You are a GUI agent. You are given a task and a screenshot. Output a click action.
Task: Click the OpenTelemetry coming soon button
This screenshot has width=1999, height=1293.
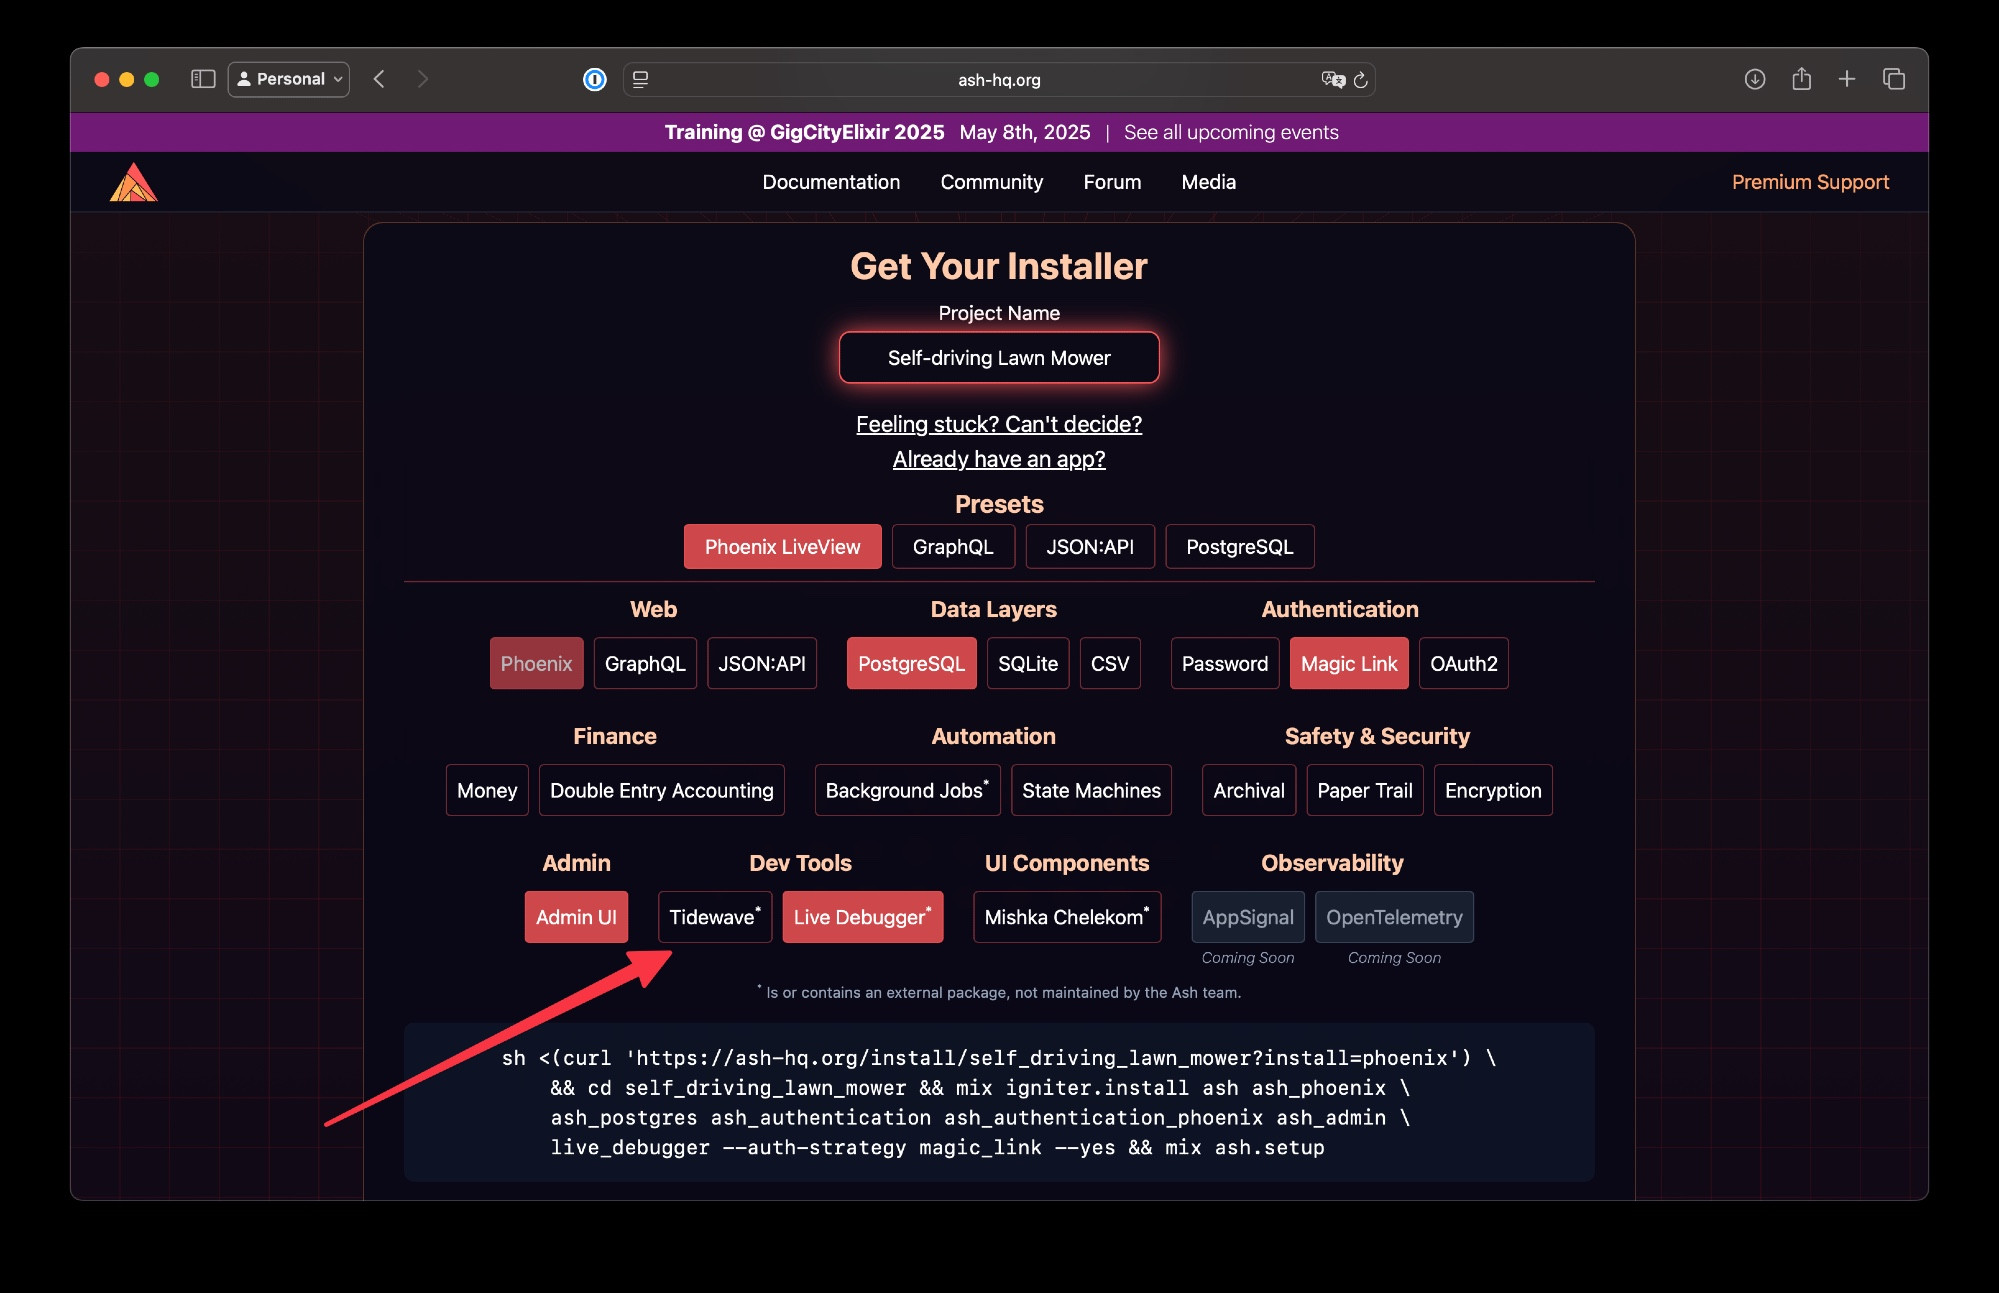[1394, 917]
